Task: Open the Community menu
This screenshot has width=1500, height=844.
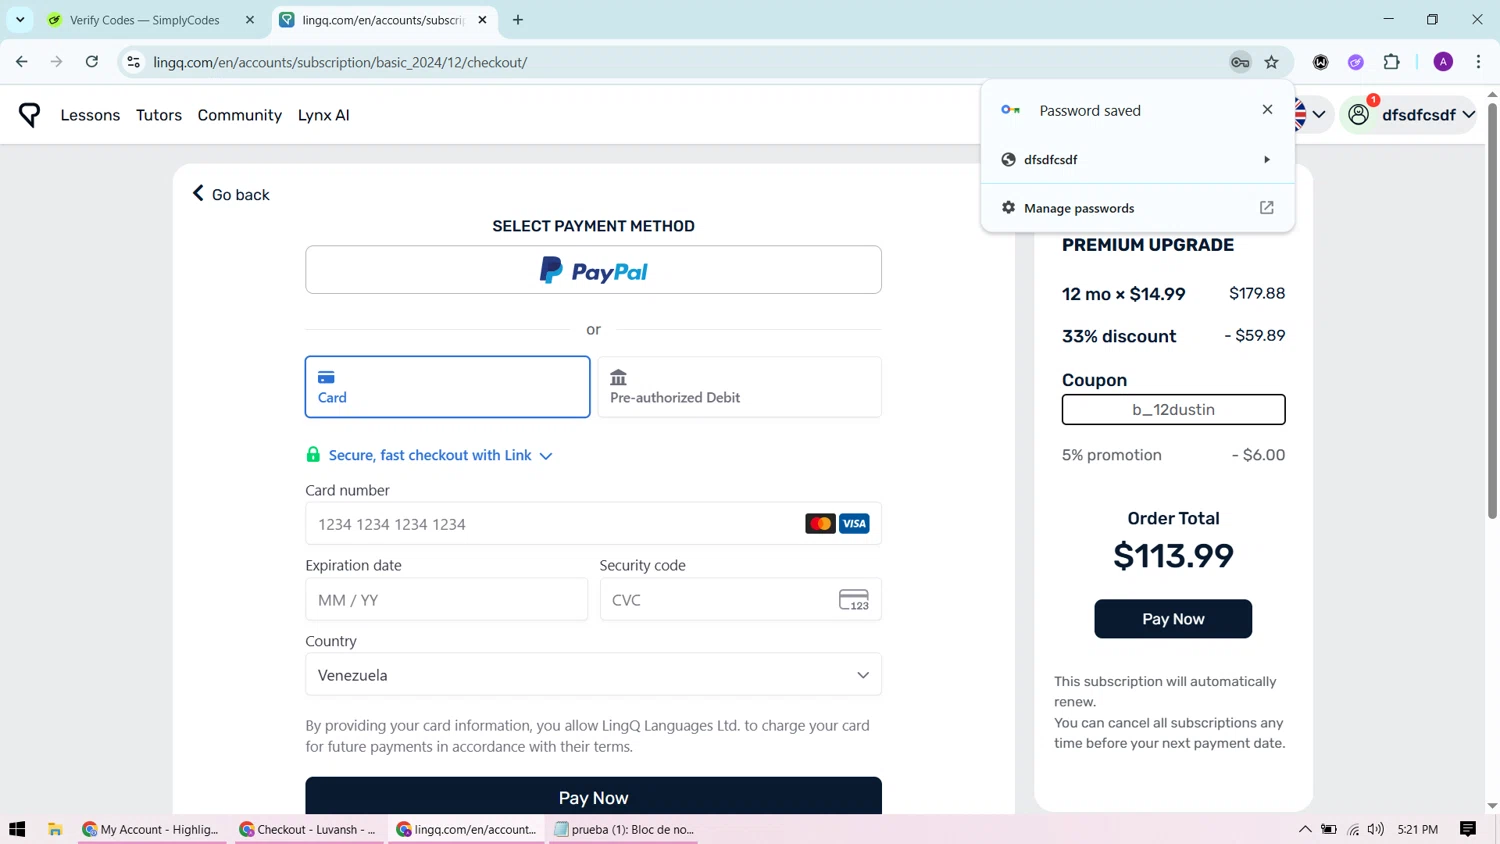Action: click(240, 115)
